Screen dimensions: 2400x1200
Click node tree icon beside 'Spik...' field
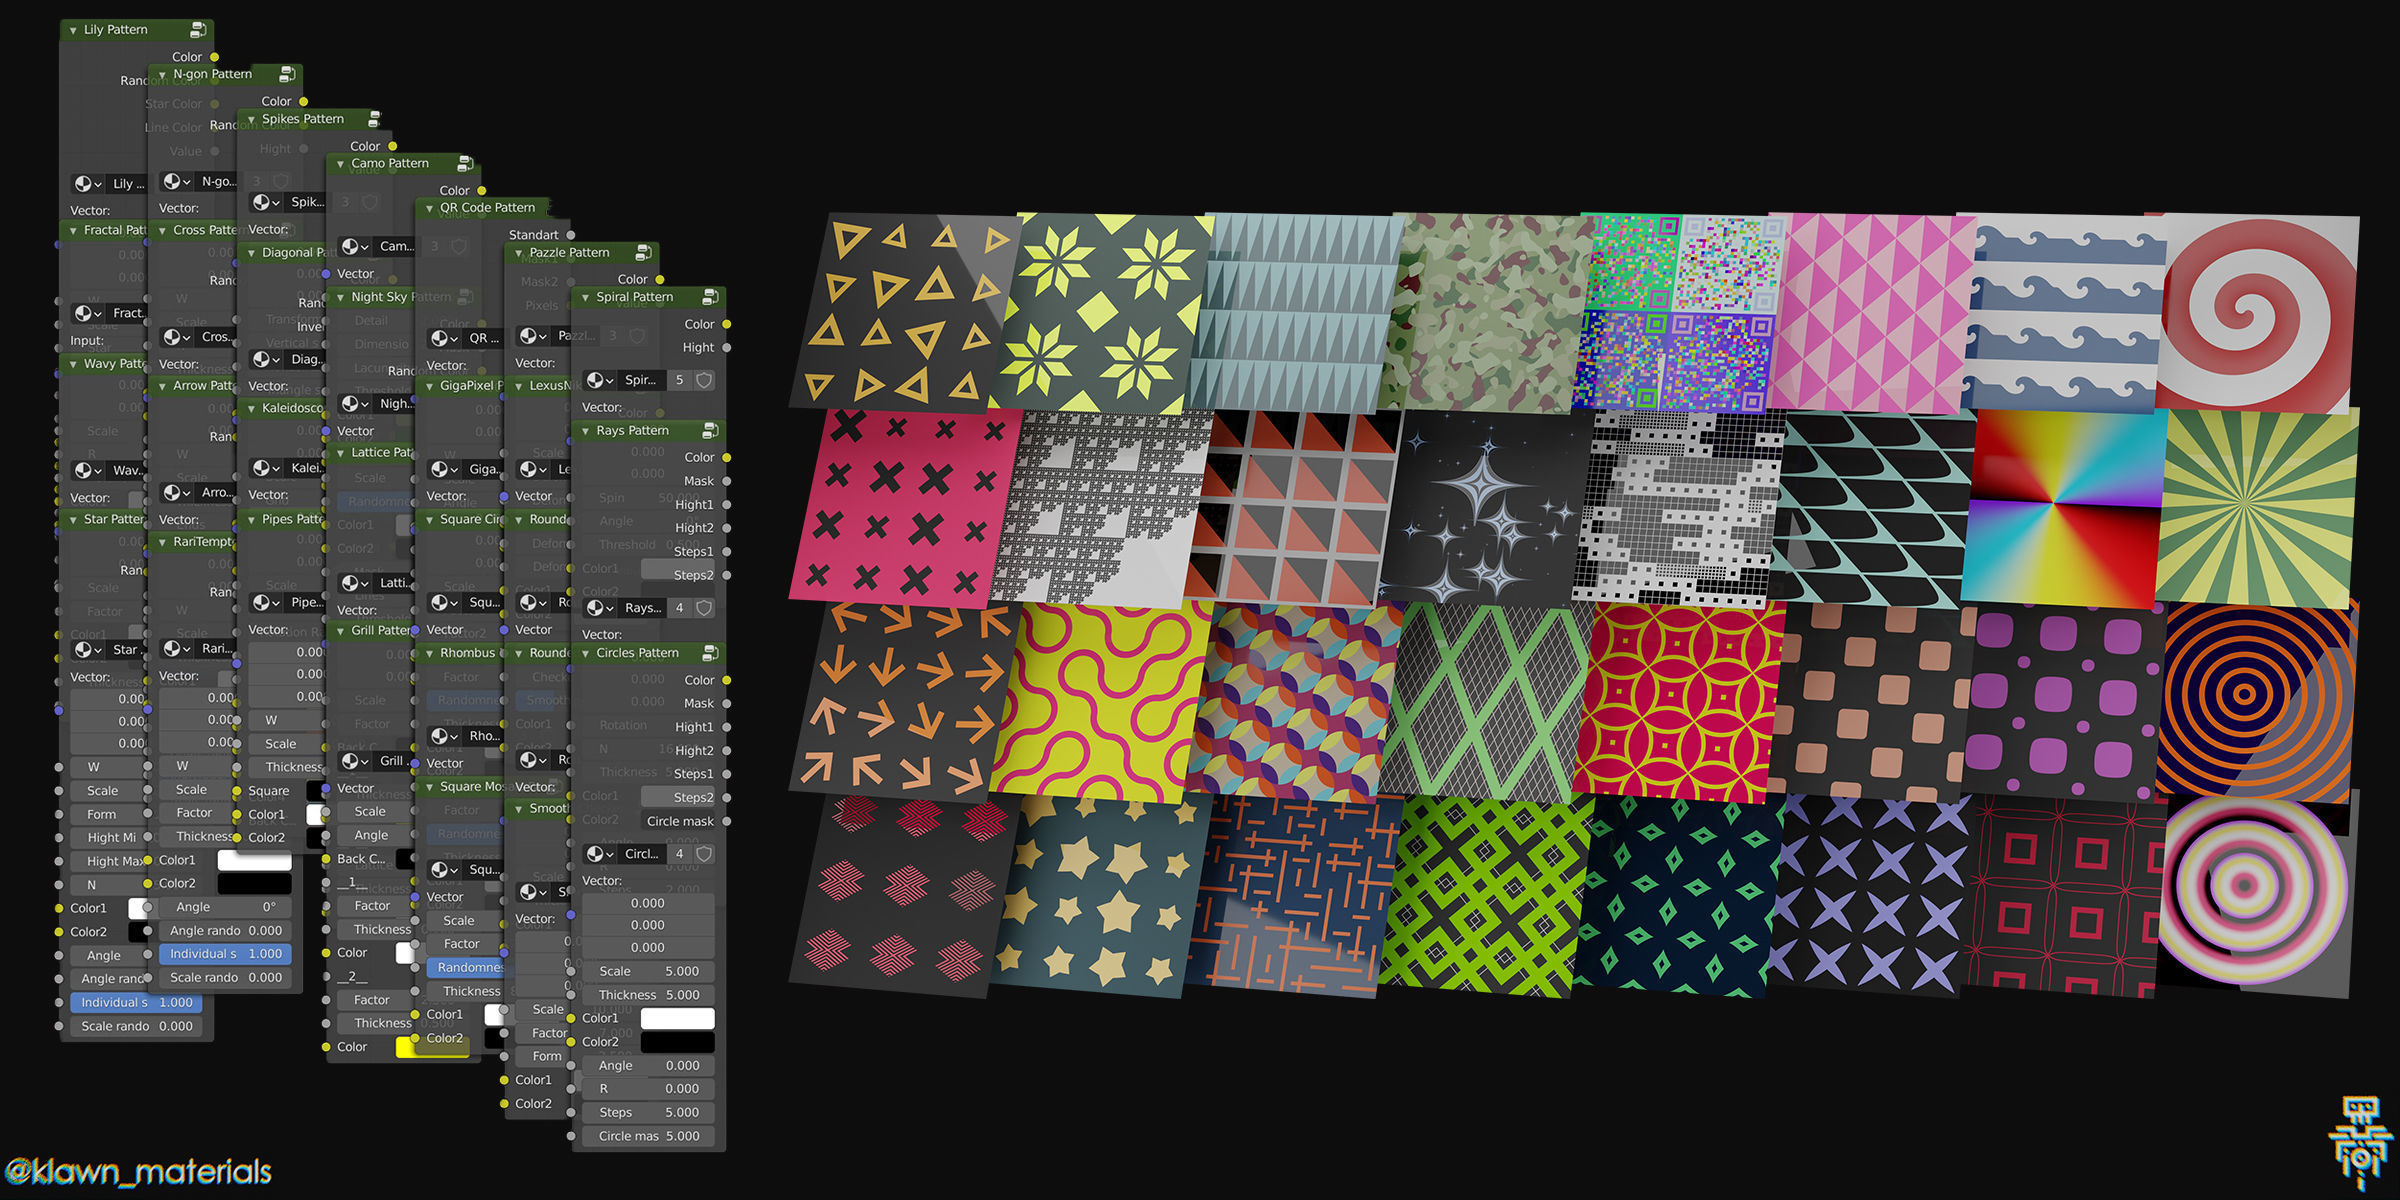click(x=265, y=202)
